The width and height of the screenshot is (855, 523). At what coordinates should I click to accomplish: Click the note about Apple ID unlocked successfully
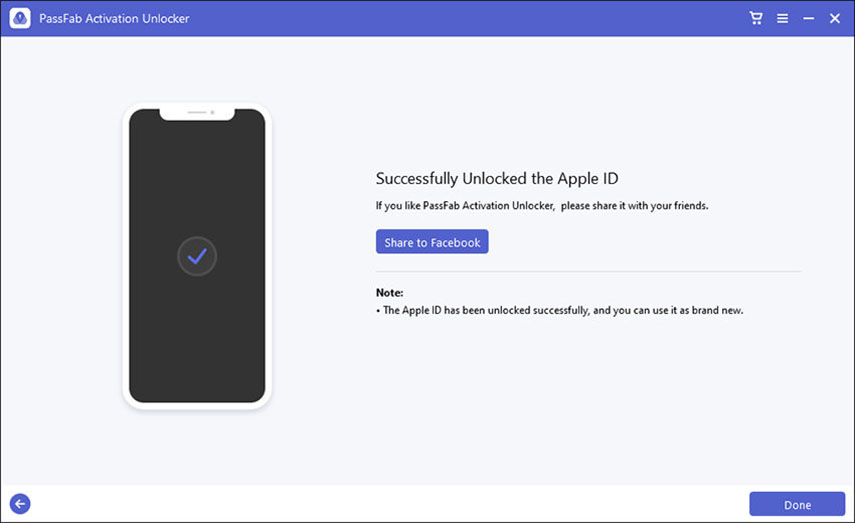pyautogui.click(x=563, y=310)
